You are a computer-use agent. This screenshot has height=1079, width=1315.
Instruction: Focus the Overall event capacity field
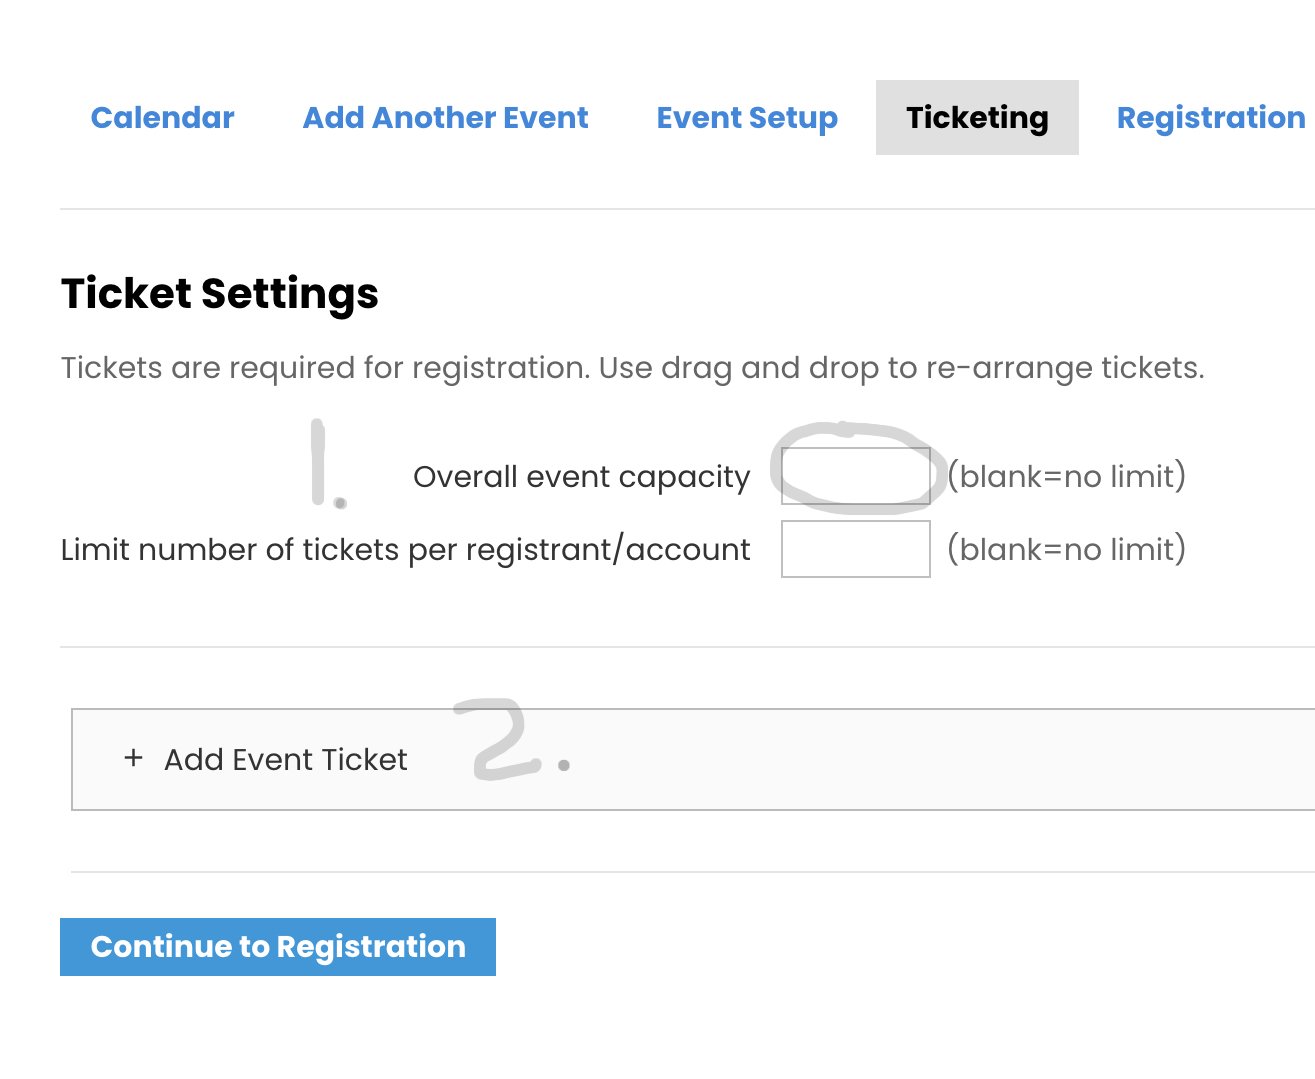tap(855, 476)
